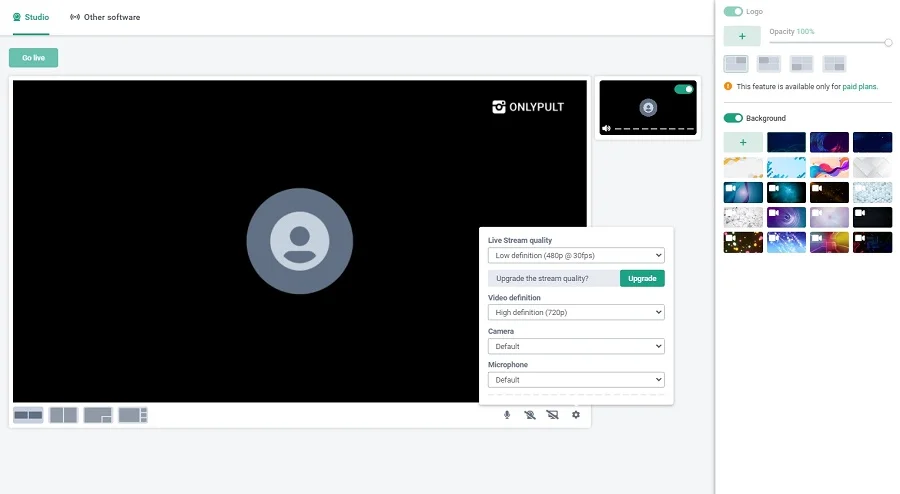Select the side-by-side split layout icon
The image size is (900, 494).
63,415
